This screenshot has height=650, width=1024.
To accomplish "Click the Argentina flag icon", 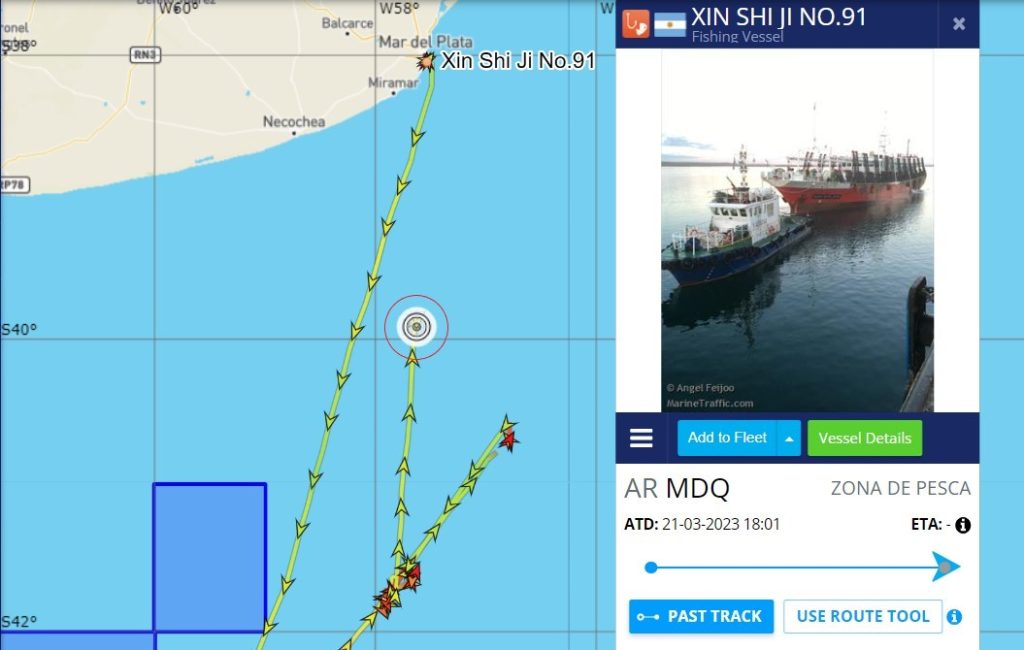I will pos(669,25).
